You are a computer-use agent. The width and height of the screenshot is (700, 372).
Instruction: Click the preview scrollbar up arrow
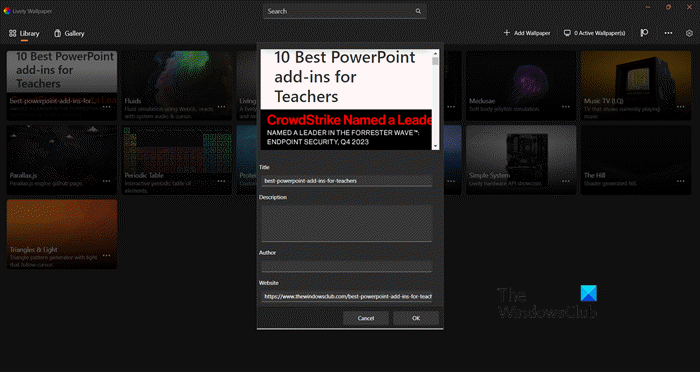point(435,54)
